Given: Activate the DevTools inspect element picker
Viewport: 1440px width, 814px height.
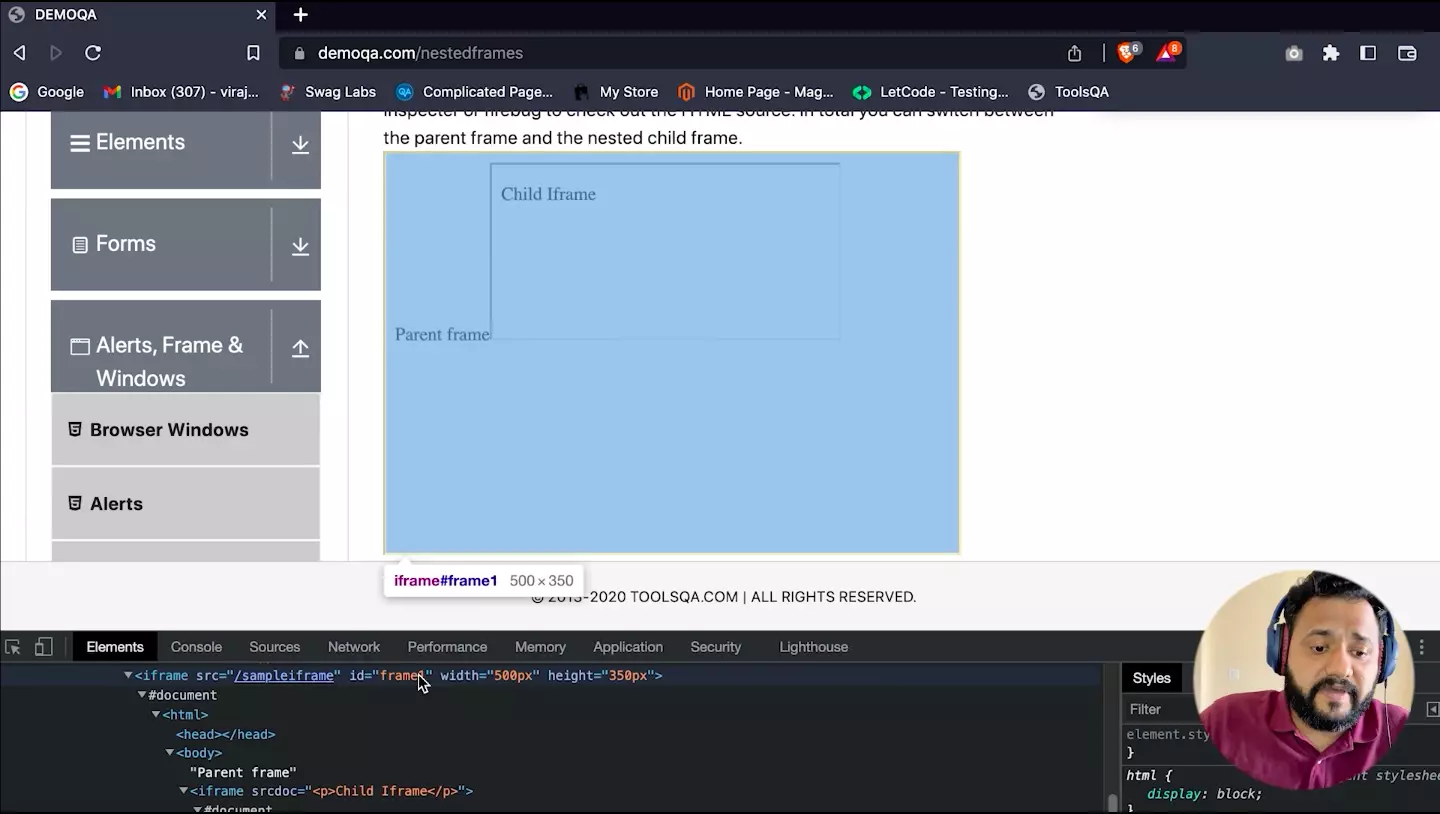Looking at the screenshot, I should pos(13,647).
